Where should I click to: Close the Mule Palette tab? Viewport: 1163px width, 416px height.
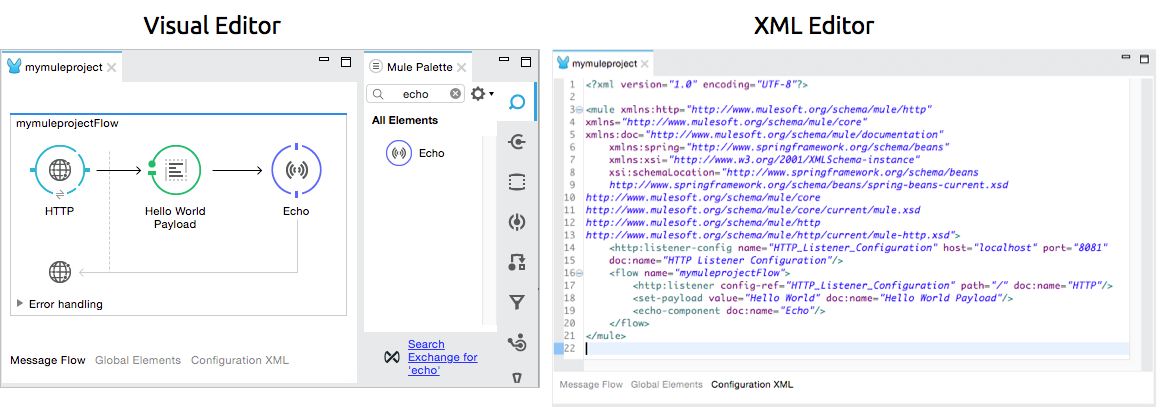pyautogui.click(x=461, y=67)
